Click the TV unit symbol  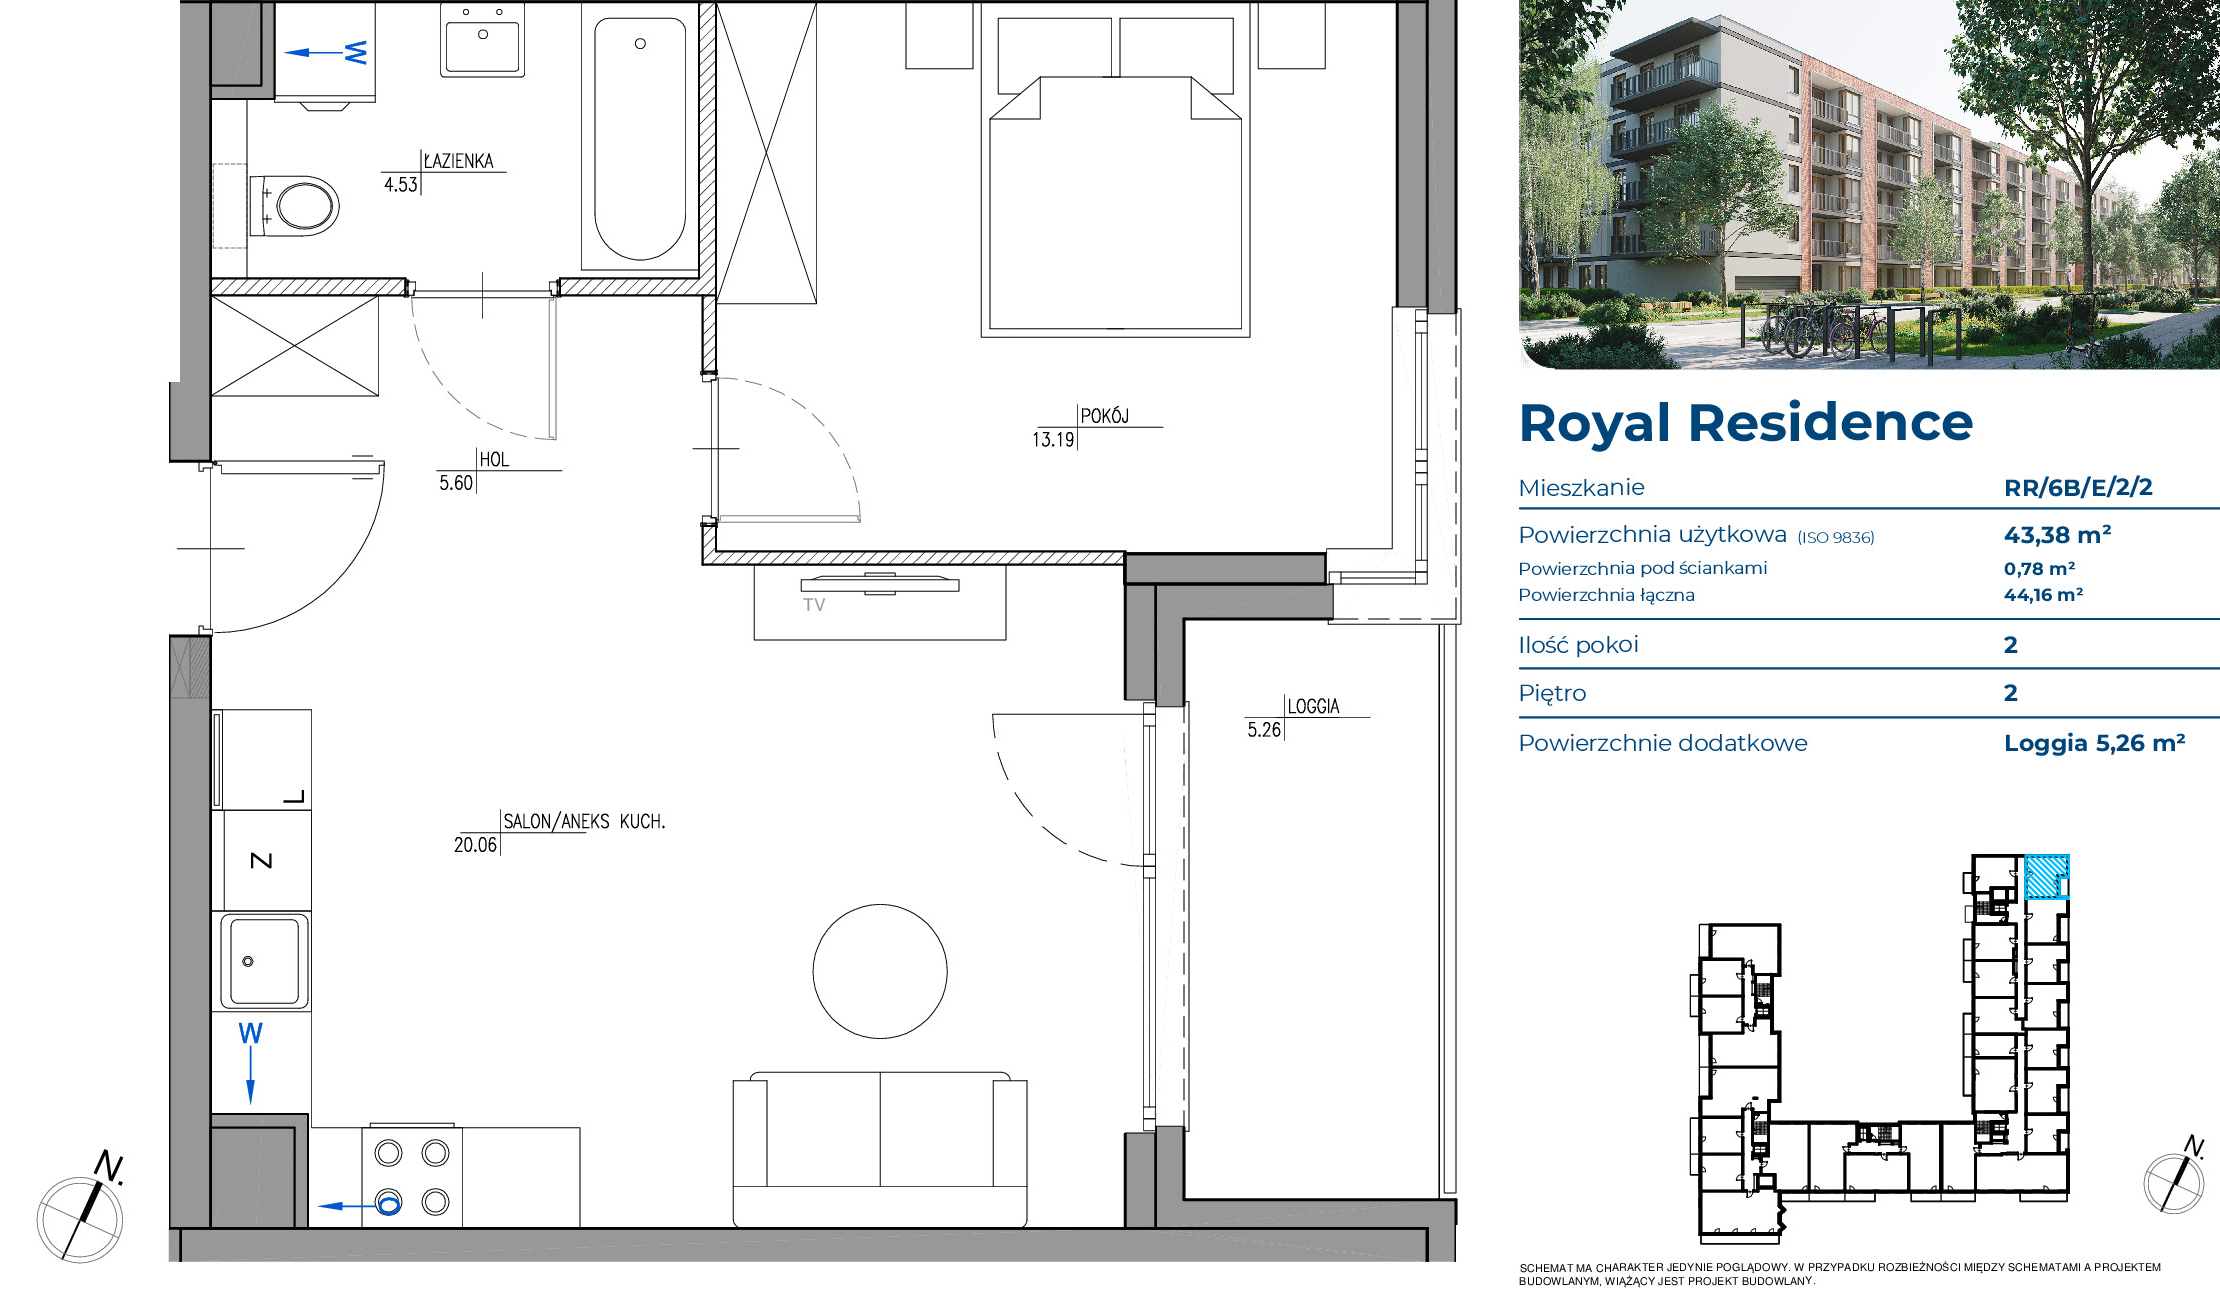(880, 602)
